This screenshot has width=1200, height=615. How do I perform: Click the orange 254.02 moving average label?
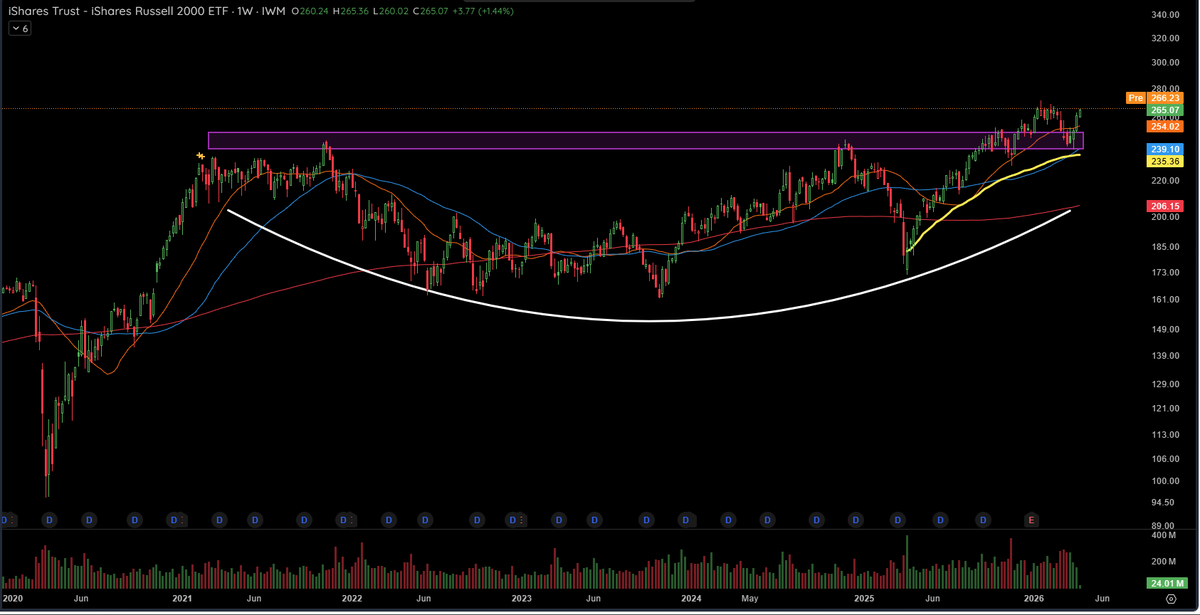[1166, 126]
